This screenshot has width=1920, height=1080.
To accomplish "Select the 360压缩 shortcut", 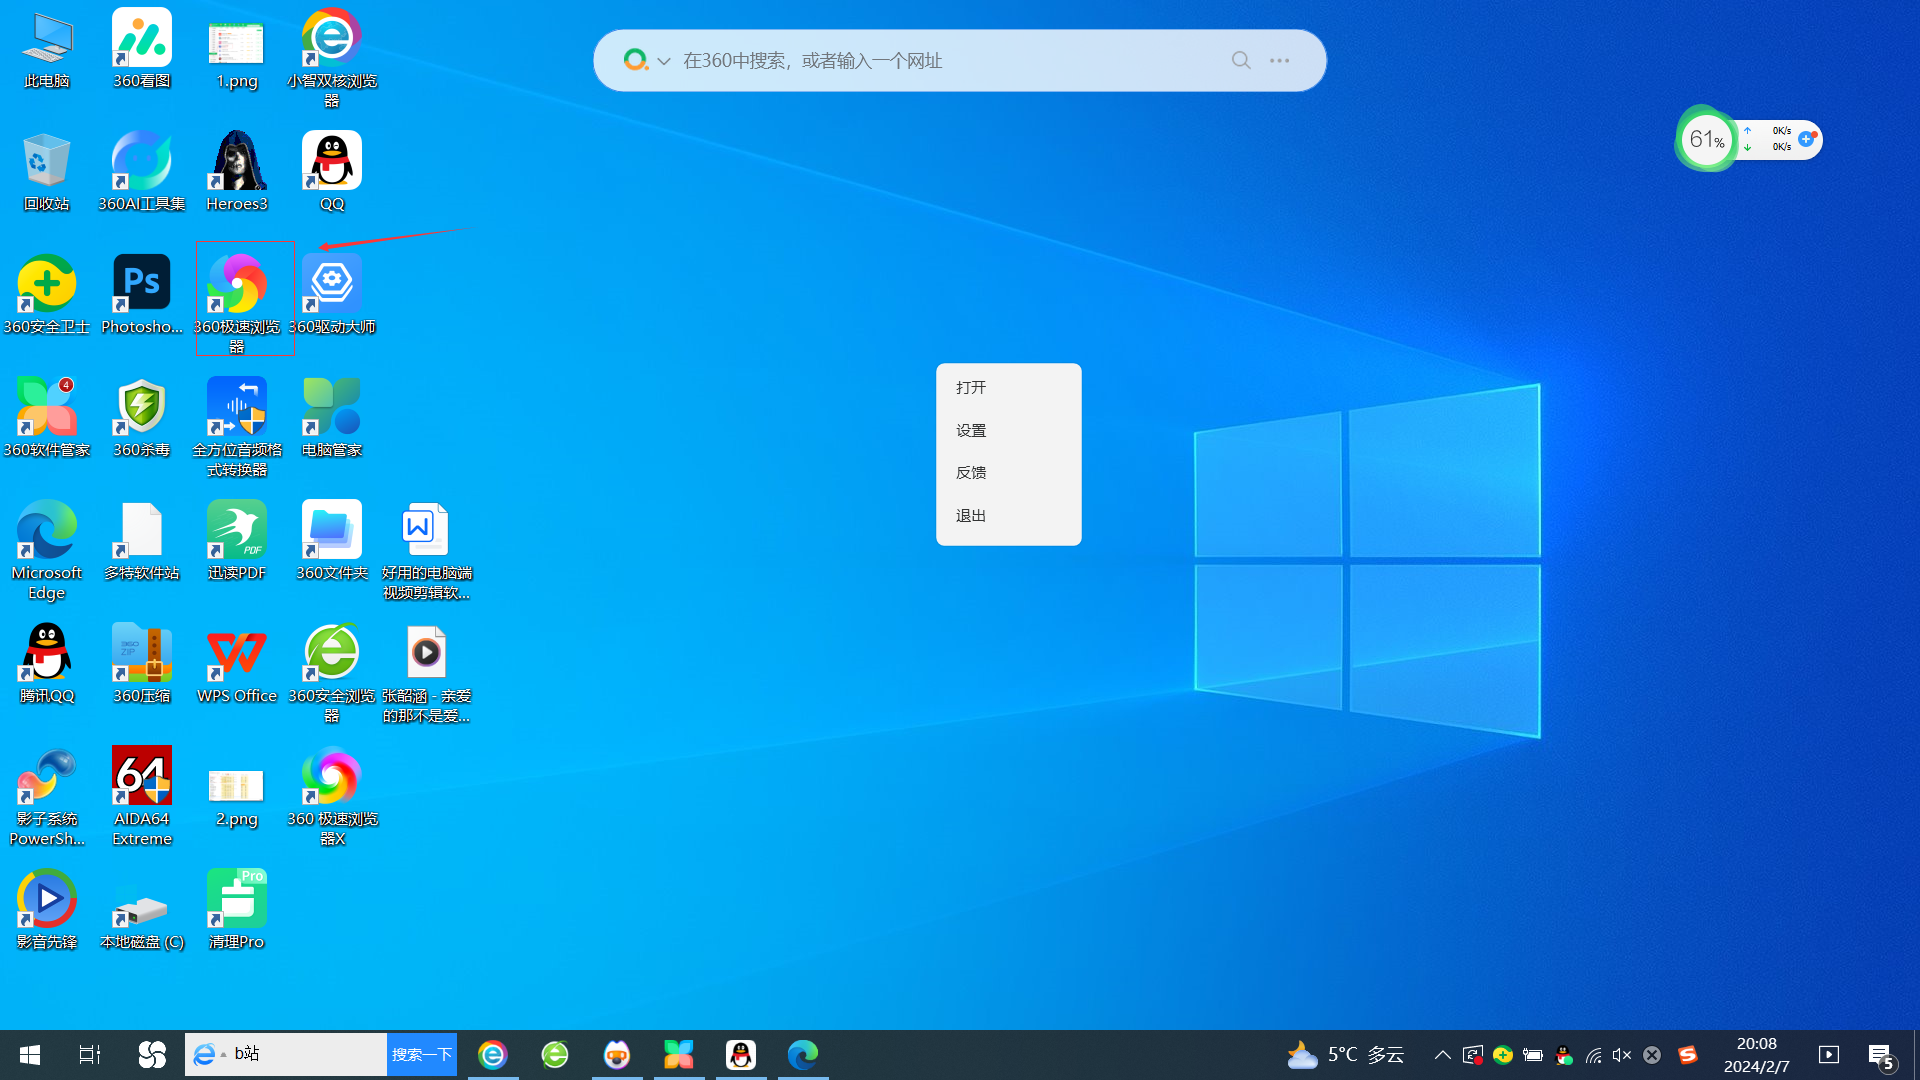I will click(142, 663).
